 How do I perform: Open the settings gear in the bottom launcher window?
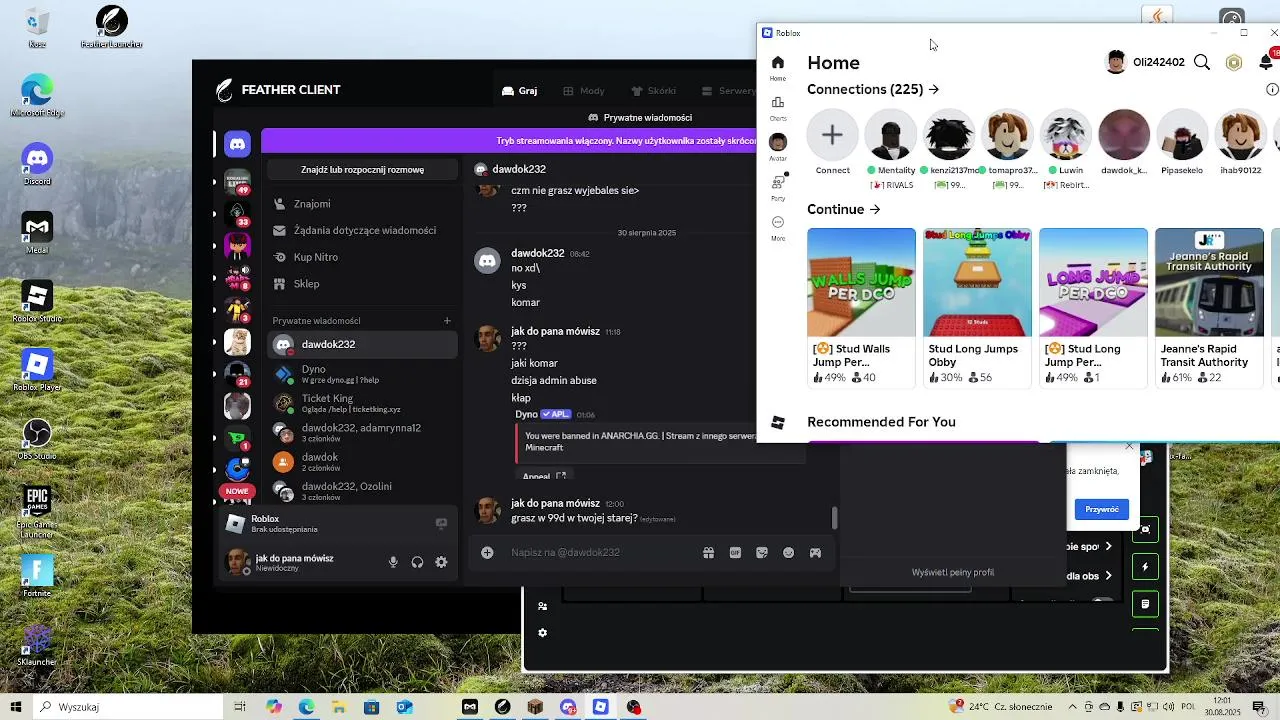pyautogui.click(x=542, y=633)
